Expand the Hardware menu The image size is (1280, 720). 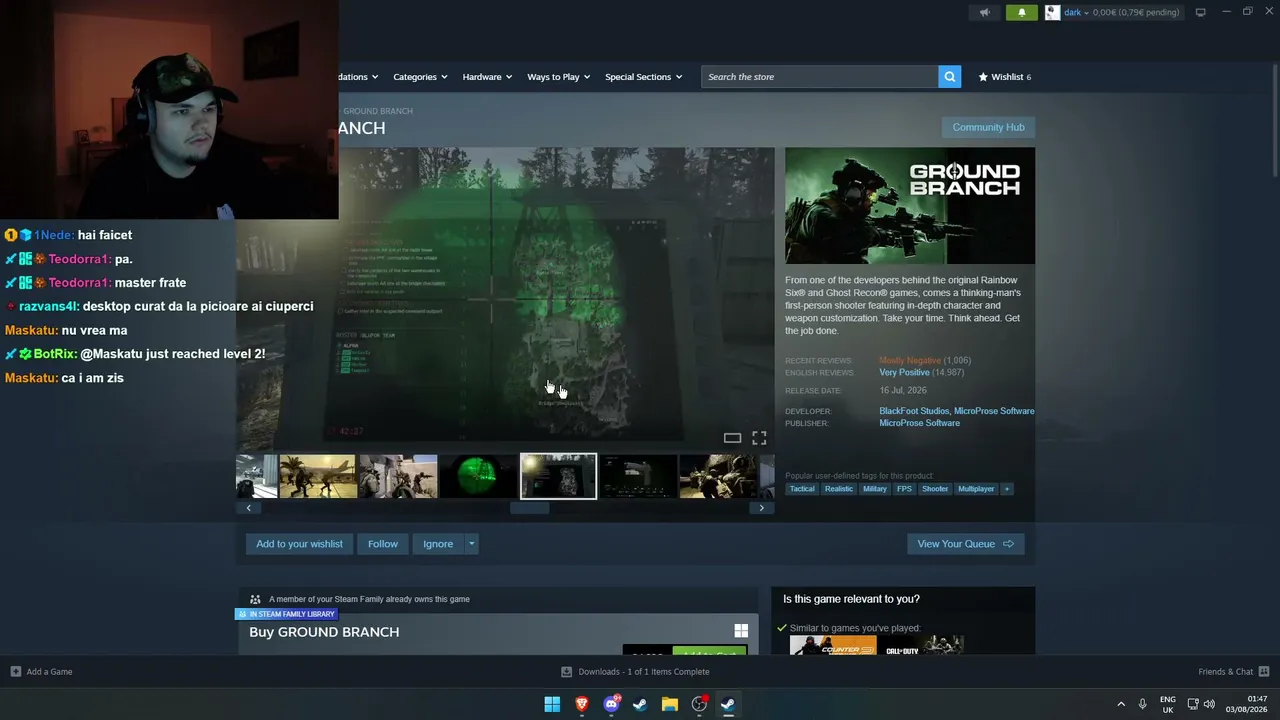coord(487,76)
